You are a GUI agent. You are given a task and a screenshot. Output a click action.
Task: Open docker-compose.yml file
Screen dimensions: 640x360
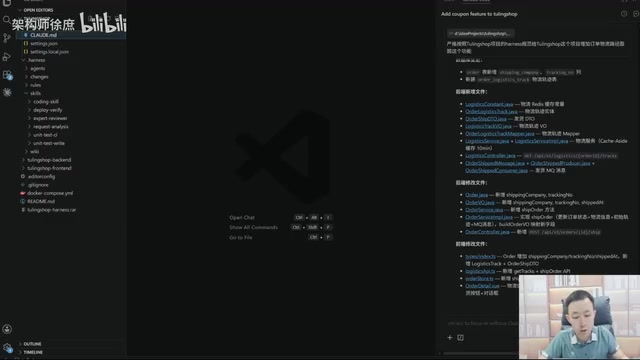[x=50, y=193]
